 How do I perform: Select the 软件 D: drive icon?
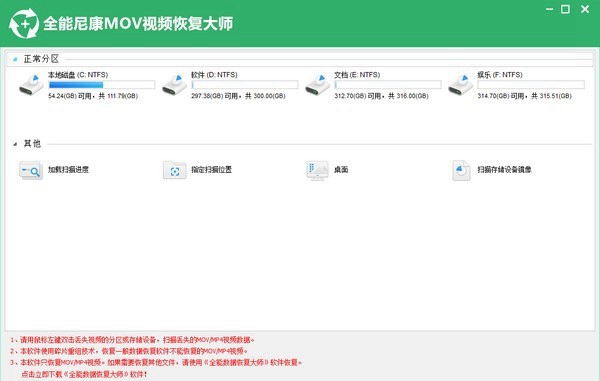tap(174, 85)
